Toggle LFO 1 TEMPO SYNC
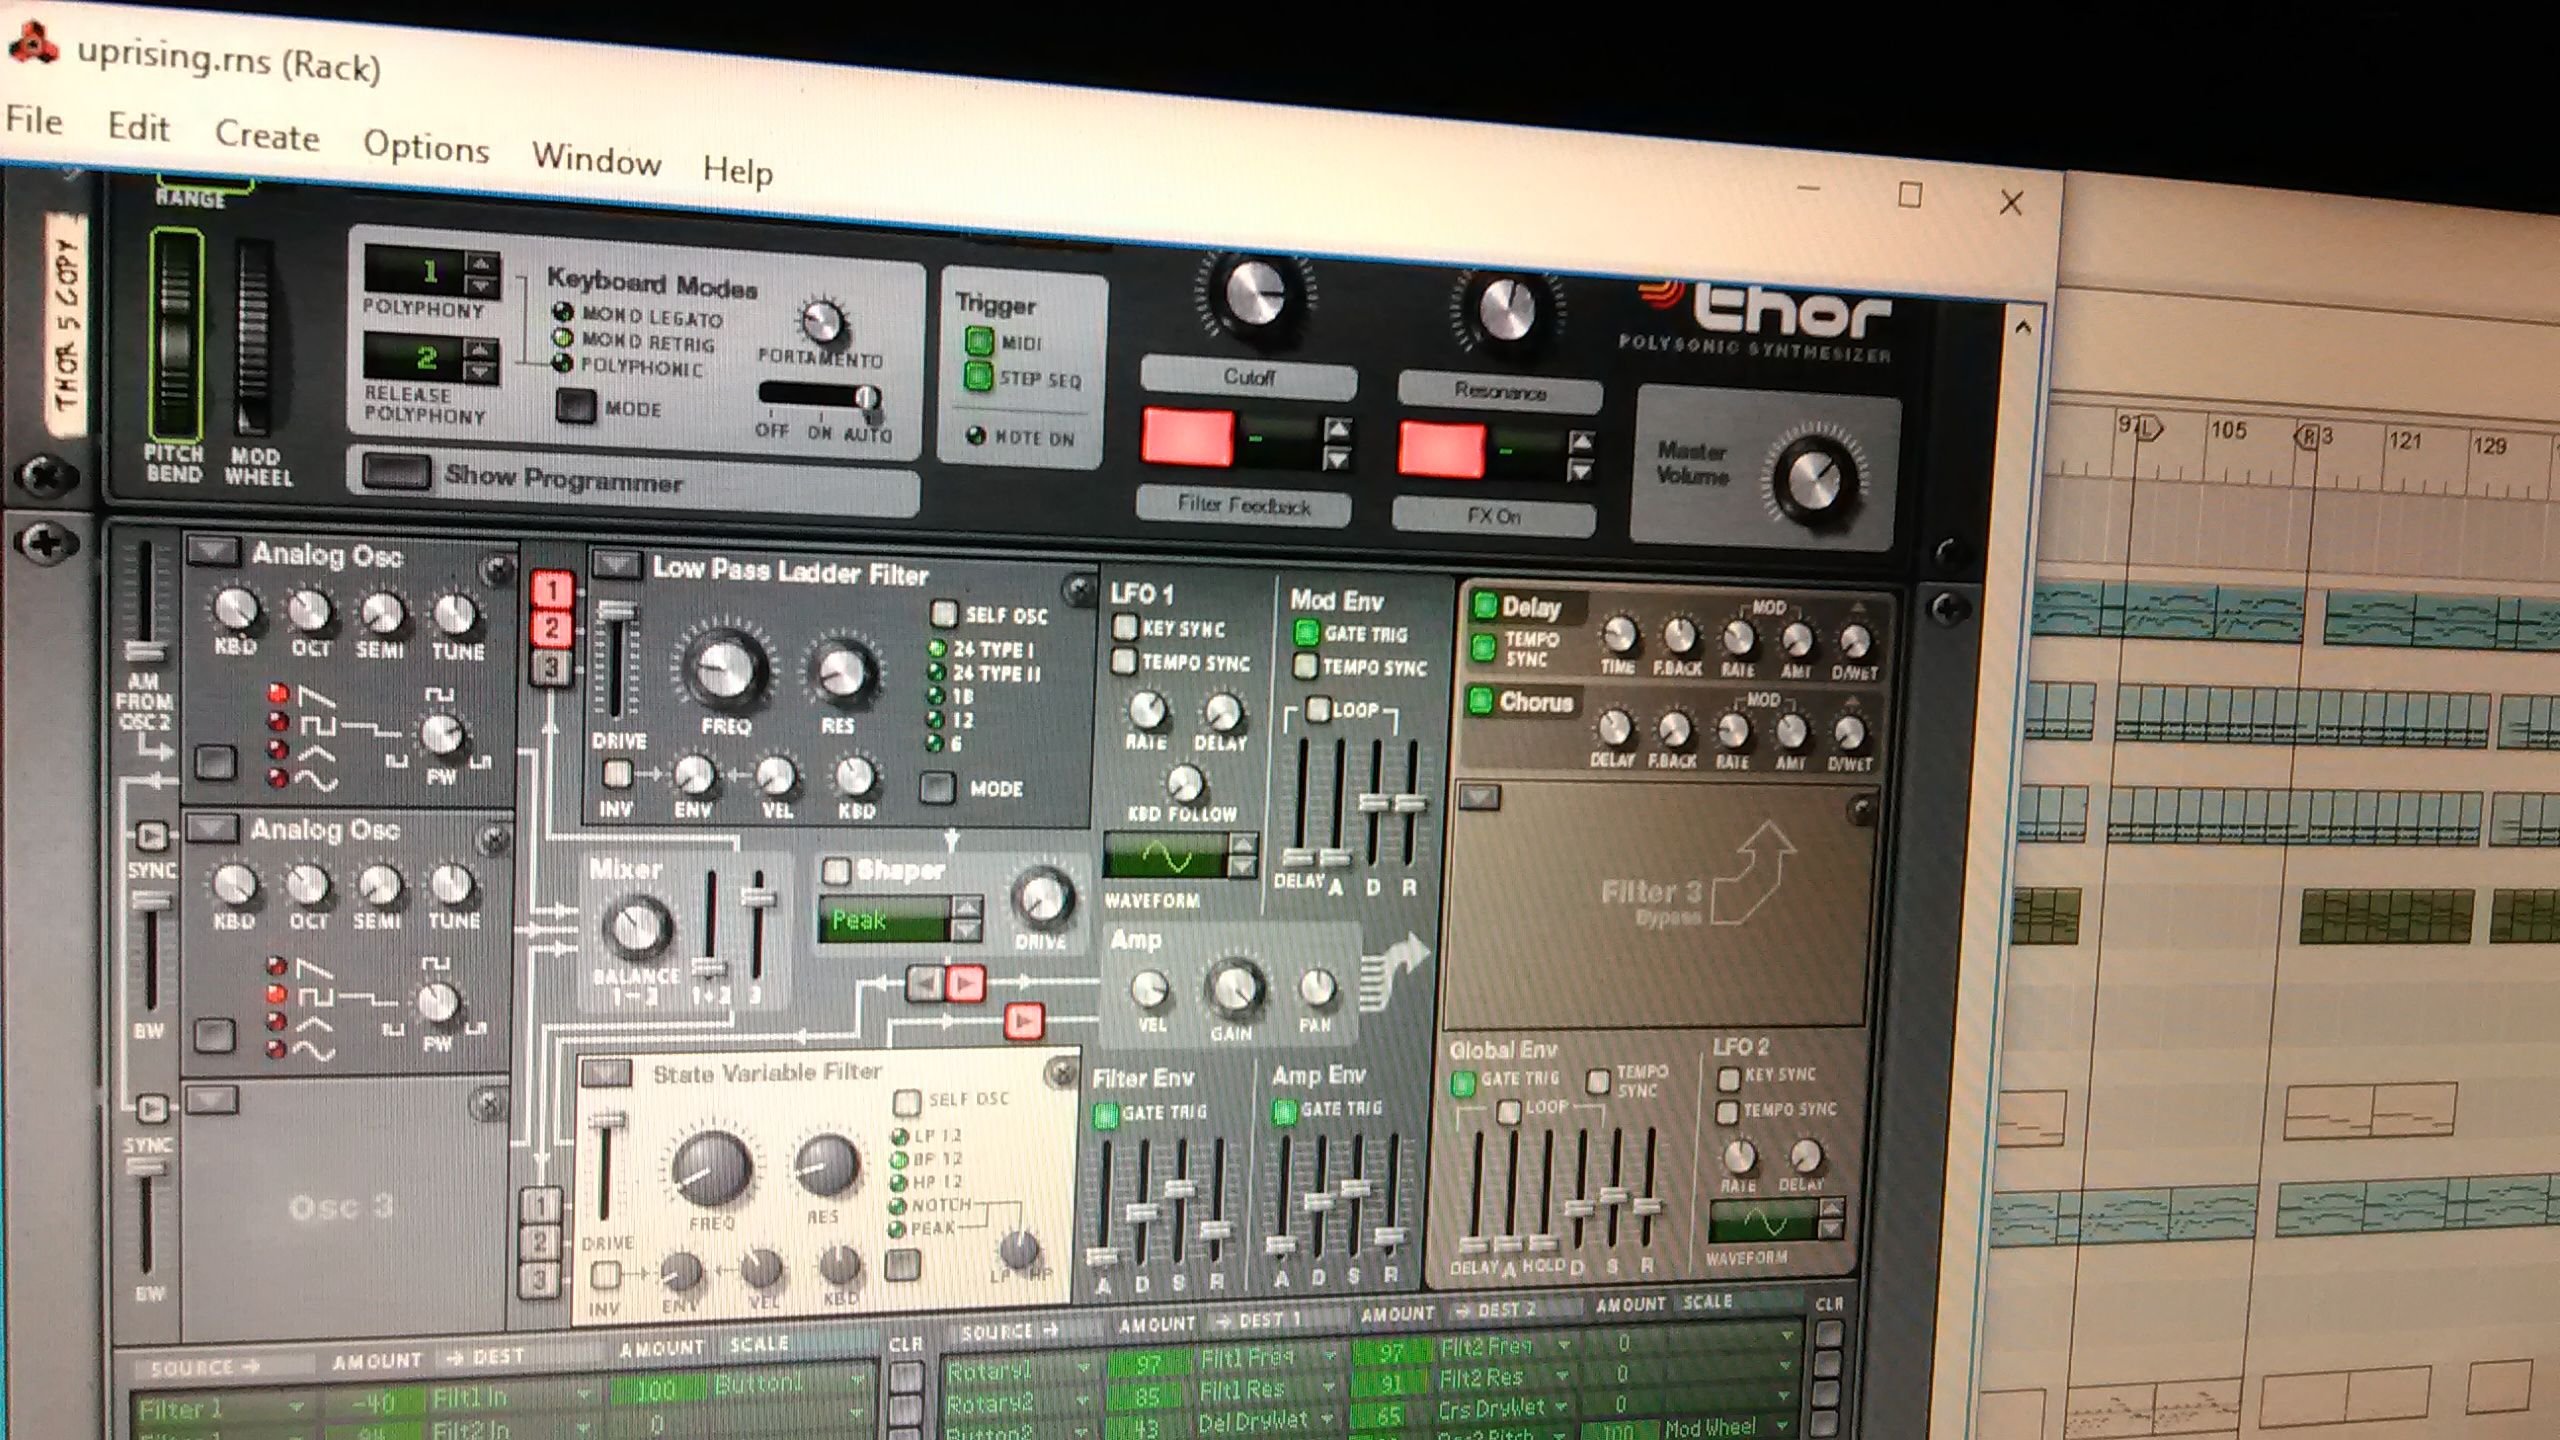This screenshot has height=1440, width=2560. point(1124,661)
